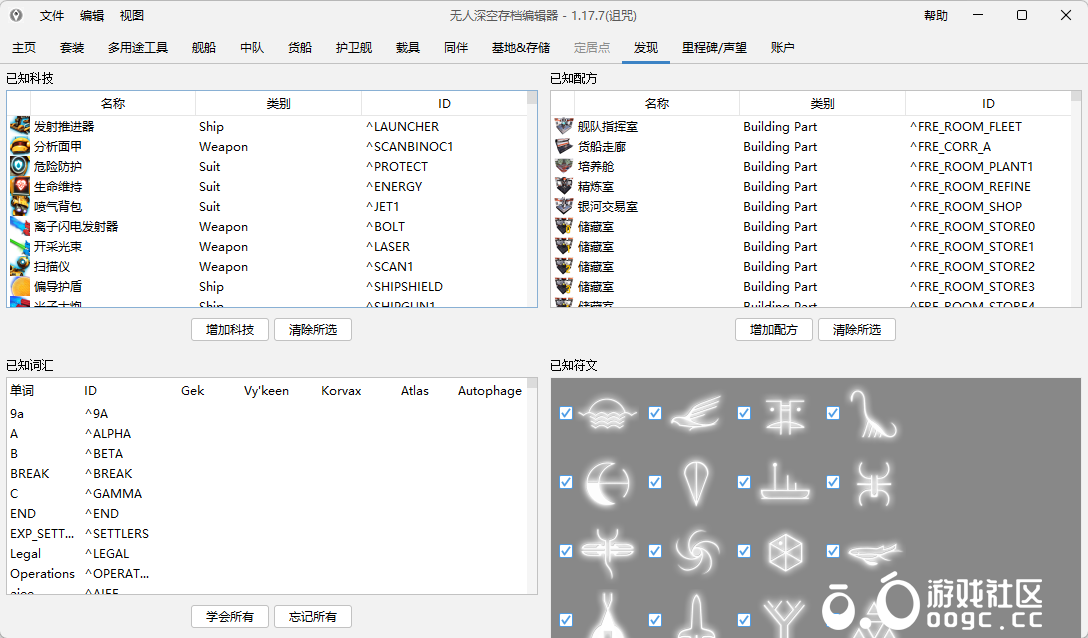The image size is (1088, 638).
Task: Click the 喷气背包 technology icon
Action: pyautogui.click(x=20, y=206)
